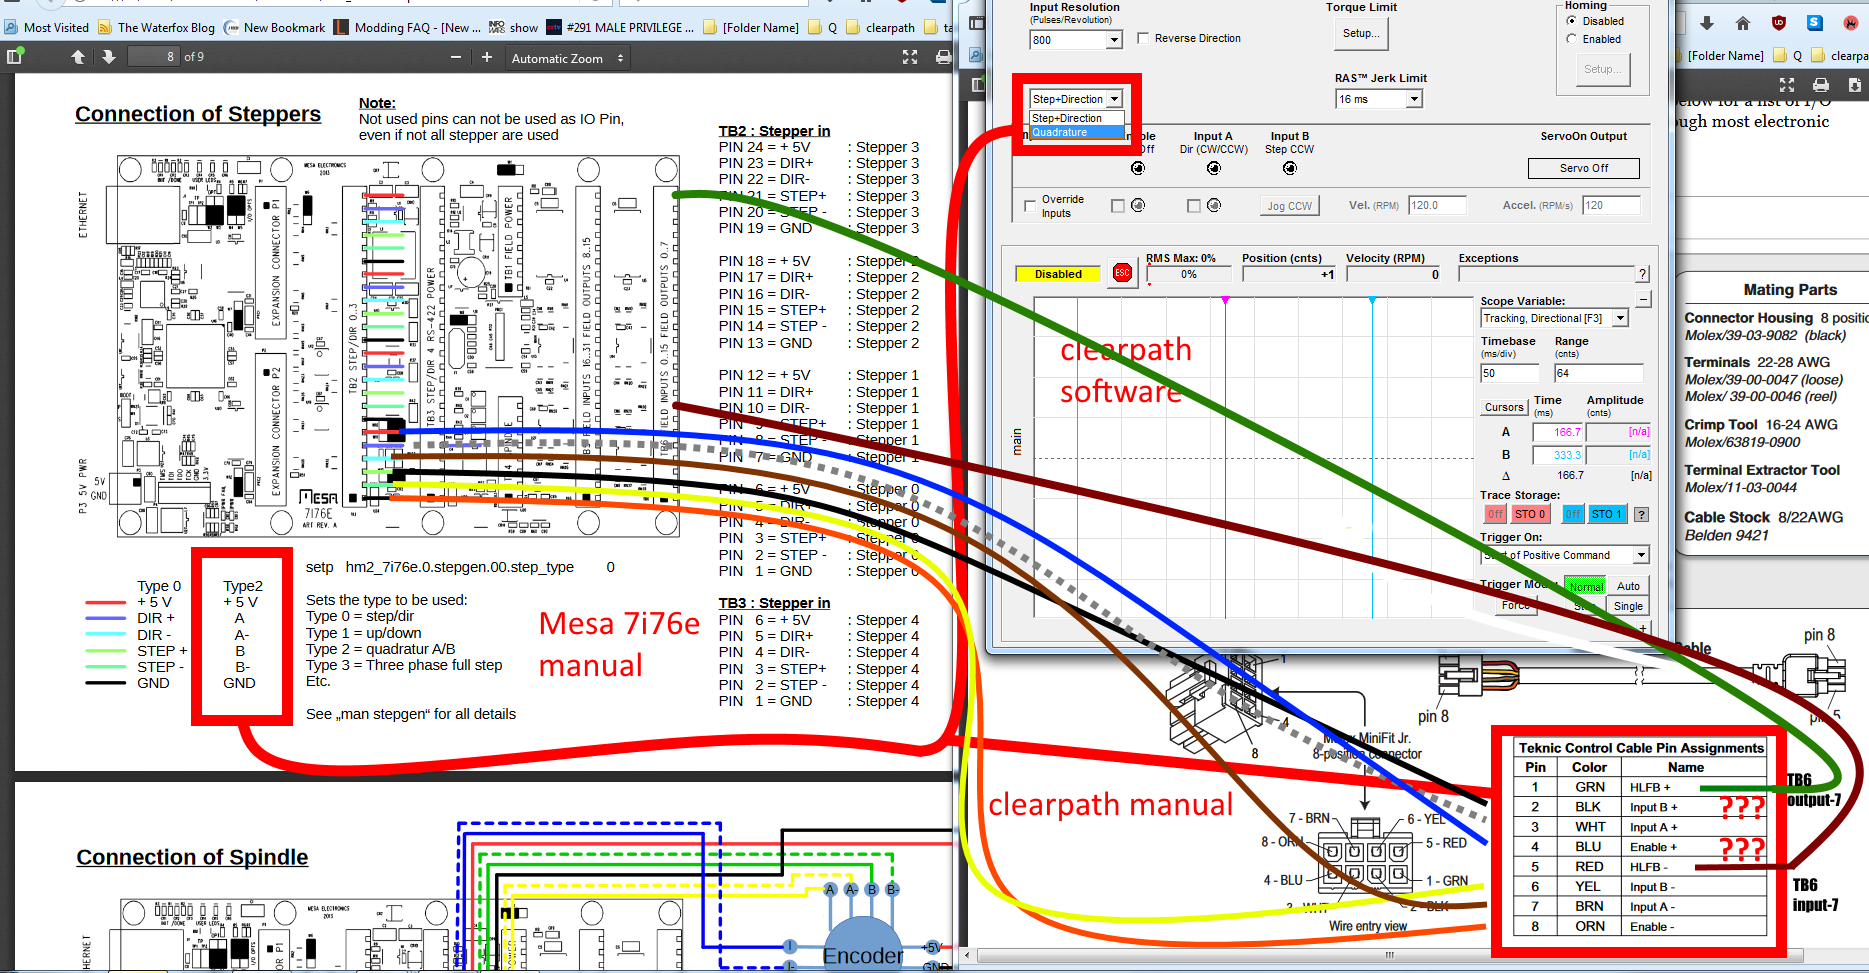Viewport: 1869px width, 973px height.
Task: Click magenta cursor A marker on scope
Action: point(1225,300)
